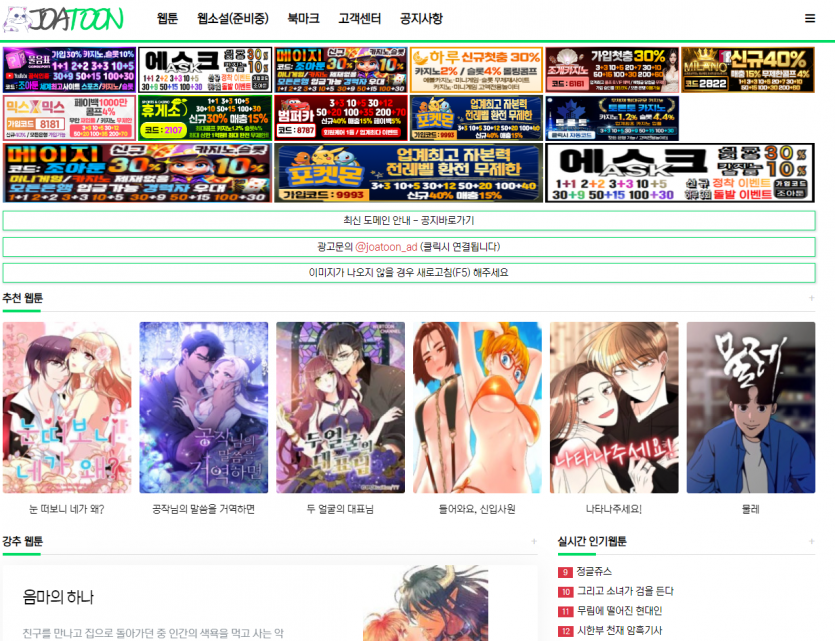
Task: Open ranked item 시한부 천재 암흑기사
Action: tap(619, 631)
